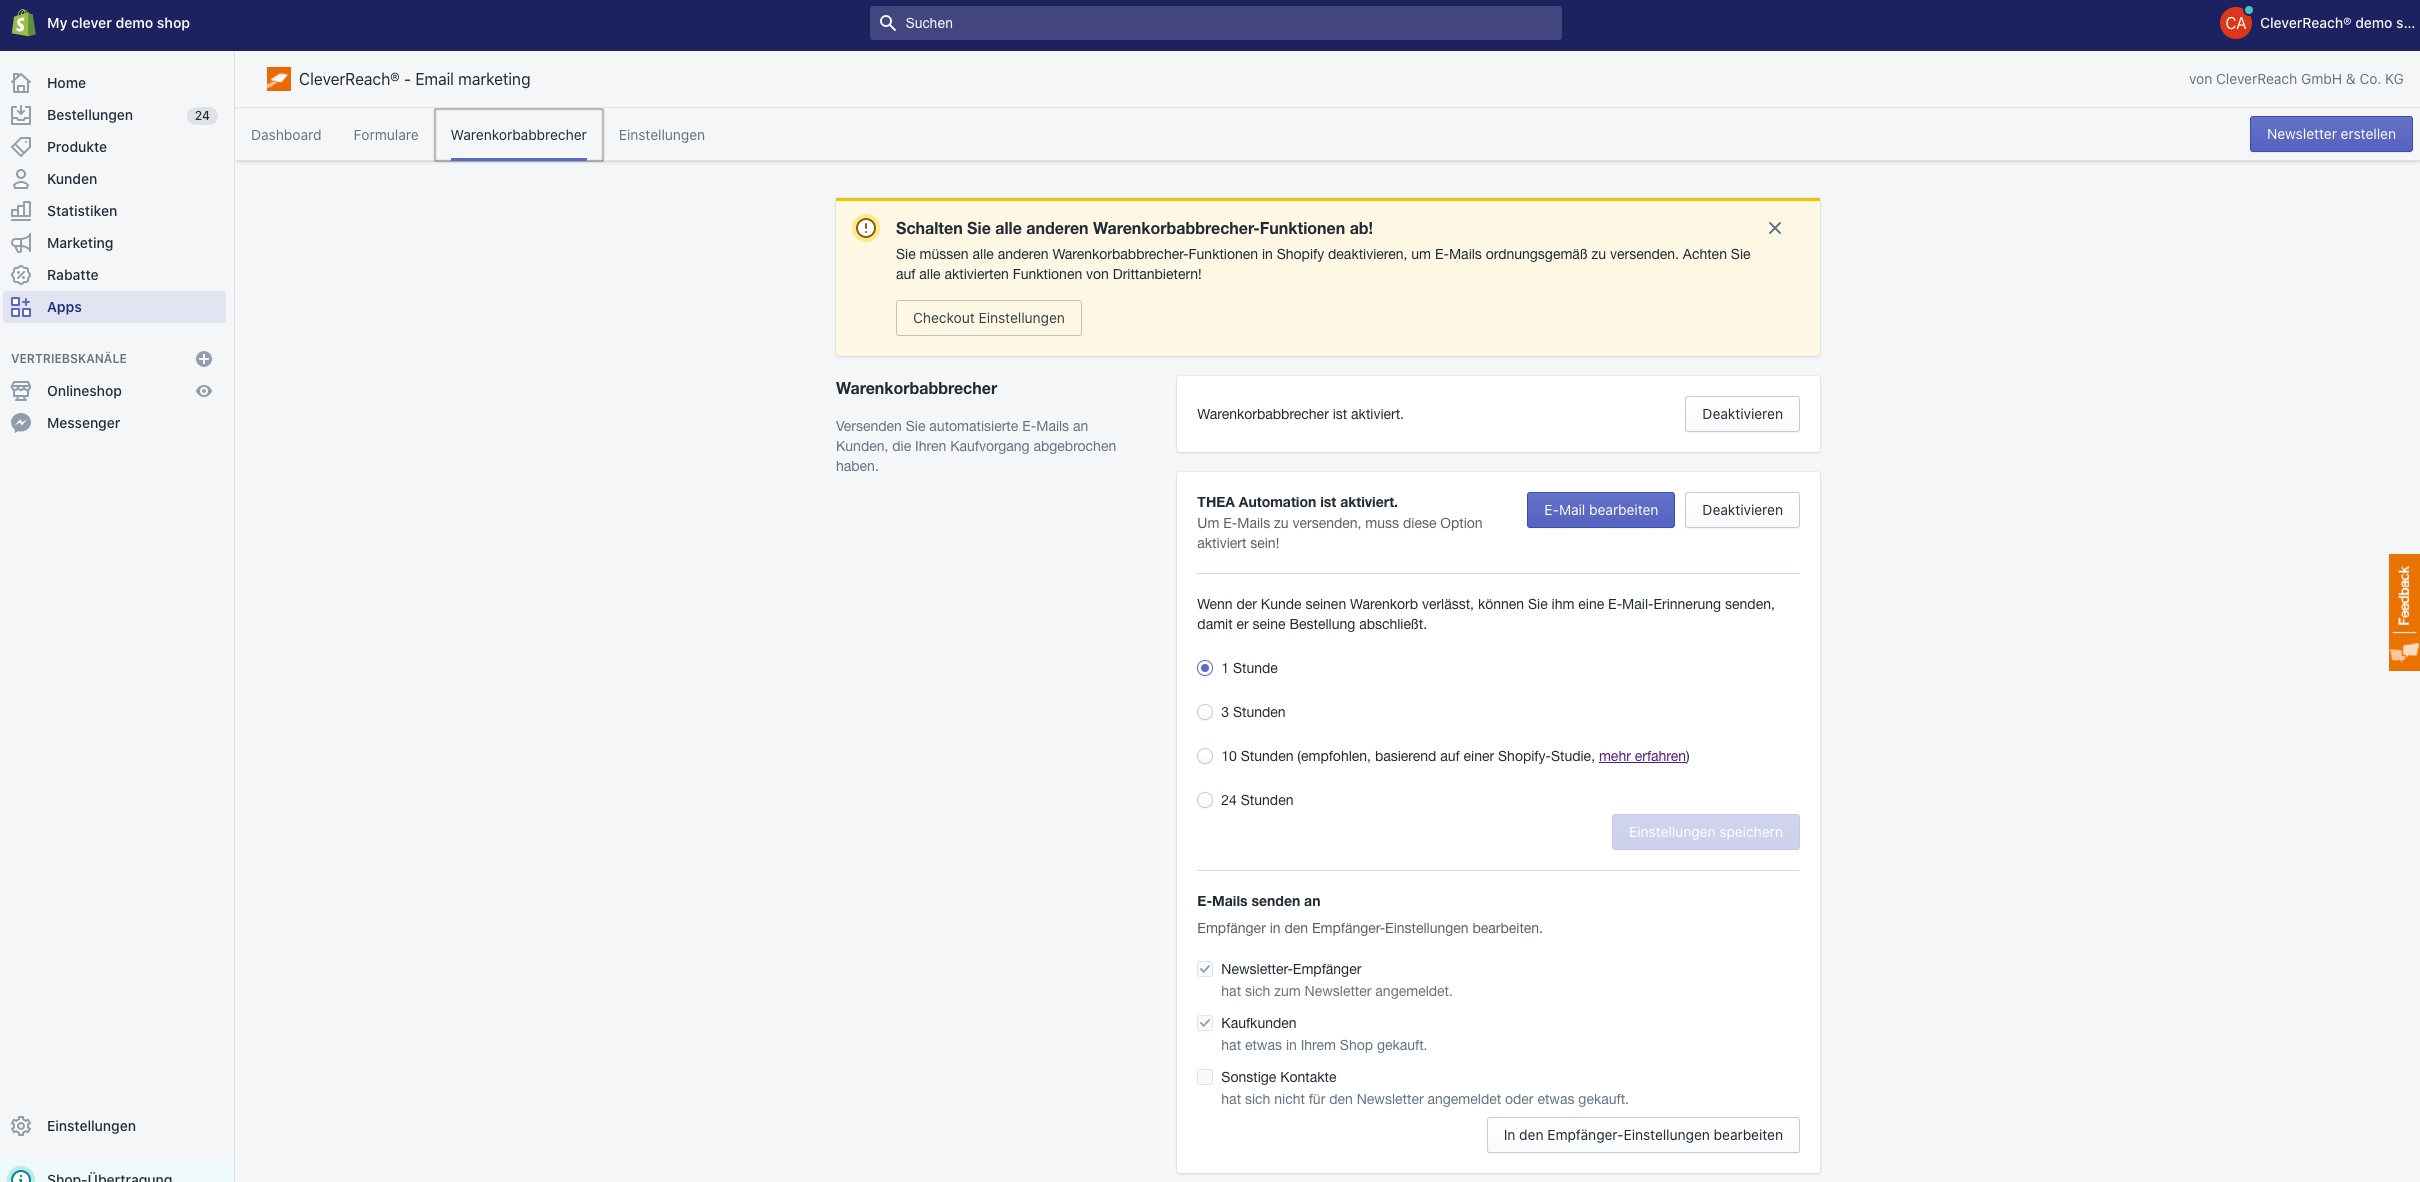Open the Dashboard tab
Screen dimensions: 2420x1182
tap(286, 135)
